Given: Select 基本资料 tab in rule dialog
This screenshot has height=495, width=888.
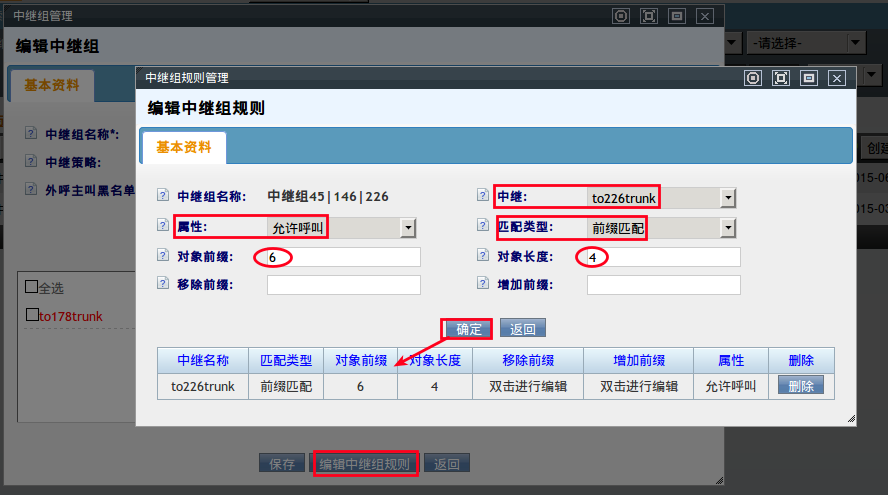Looking at the screenshot, I should pyautogui.click(x=184, y=147).
